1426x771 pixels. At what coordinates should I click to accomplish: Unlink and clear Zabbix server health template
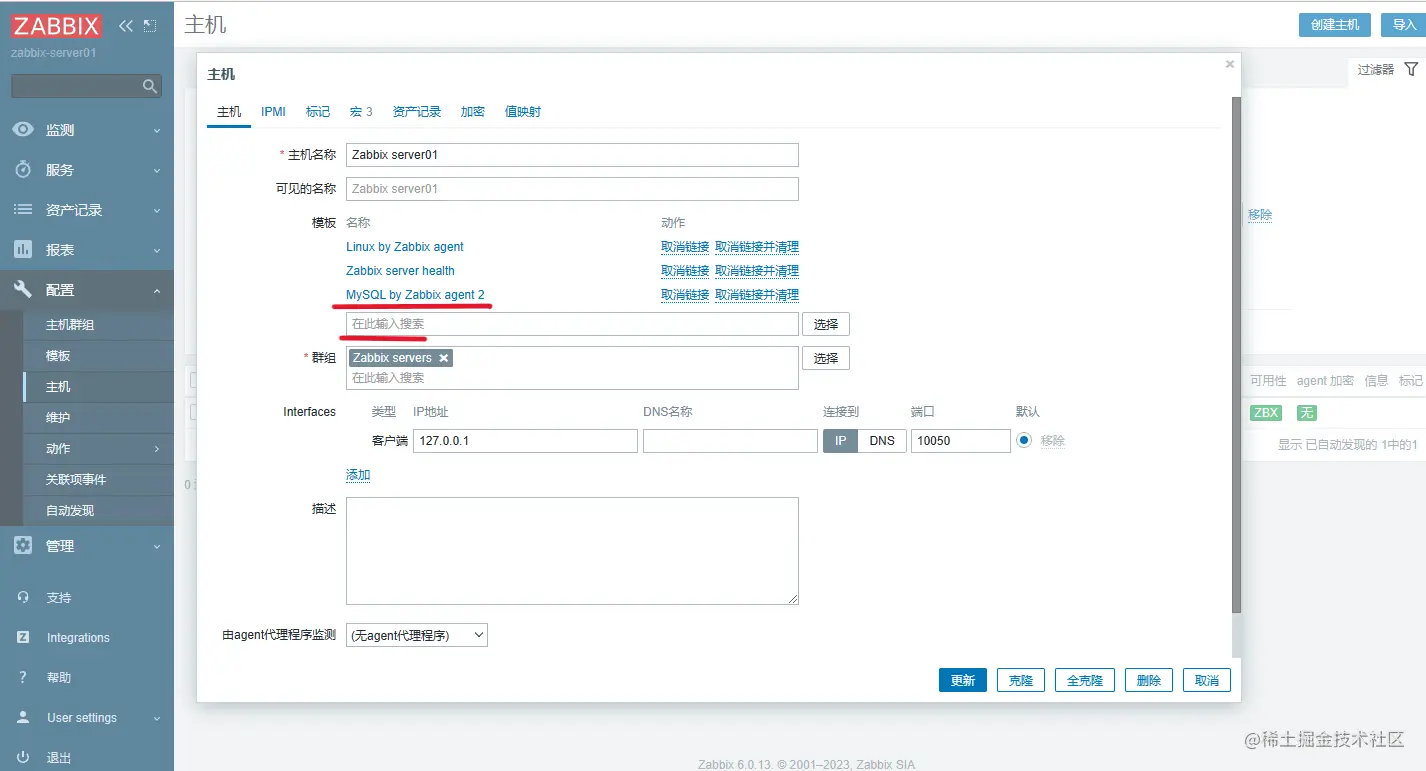click(x=757, y=271)
